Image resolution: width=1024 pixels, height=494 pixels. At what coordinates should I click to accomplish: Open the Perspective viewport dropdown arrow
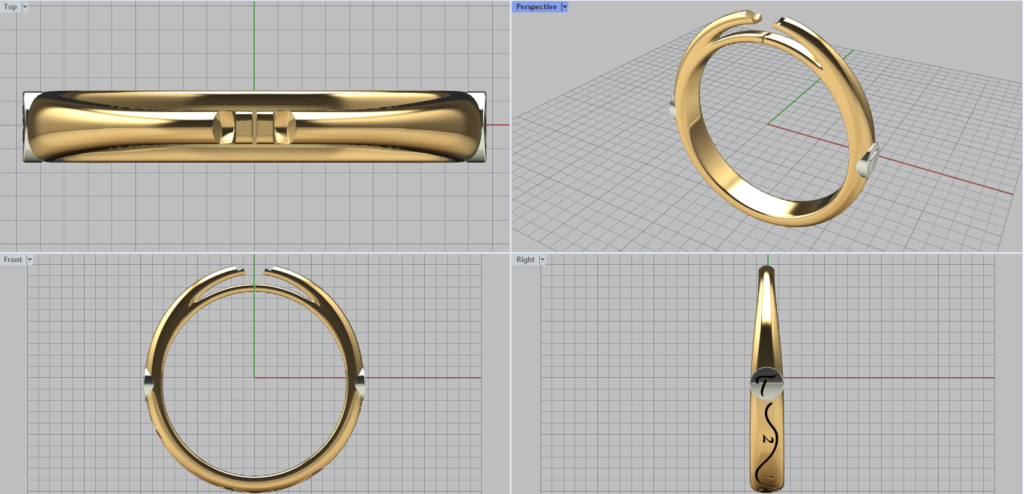tap(565, 7)
